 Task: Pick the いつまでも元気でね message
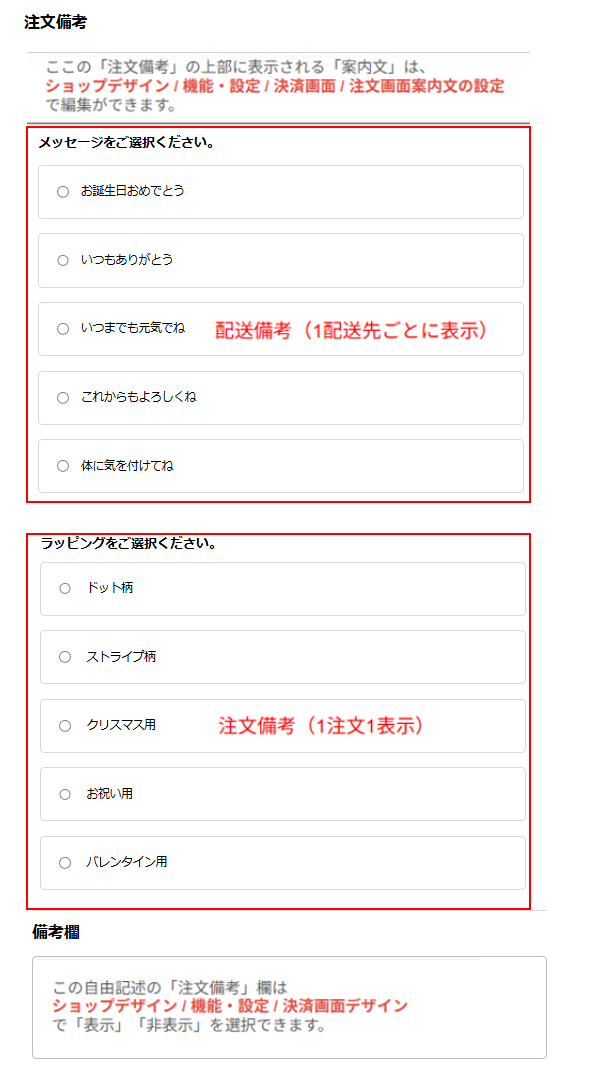point(63,328)
